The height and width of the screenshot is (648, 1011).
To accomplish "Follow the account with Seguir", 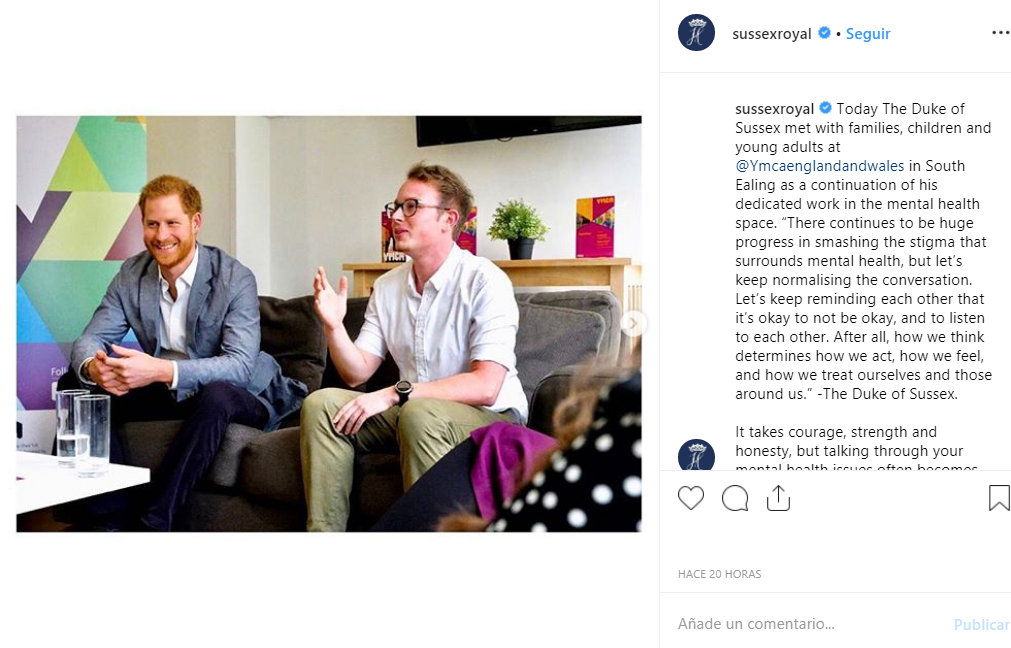I will pos(867,34).
